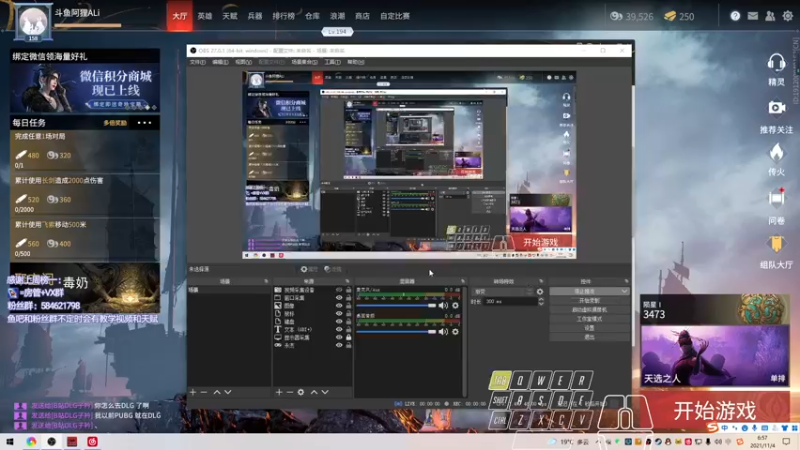Viewport: 800px width, 450px height.
Task: Toggle visibility of the 显示器采集 source
Action: pyautogui.click(x=339, y=337)
